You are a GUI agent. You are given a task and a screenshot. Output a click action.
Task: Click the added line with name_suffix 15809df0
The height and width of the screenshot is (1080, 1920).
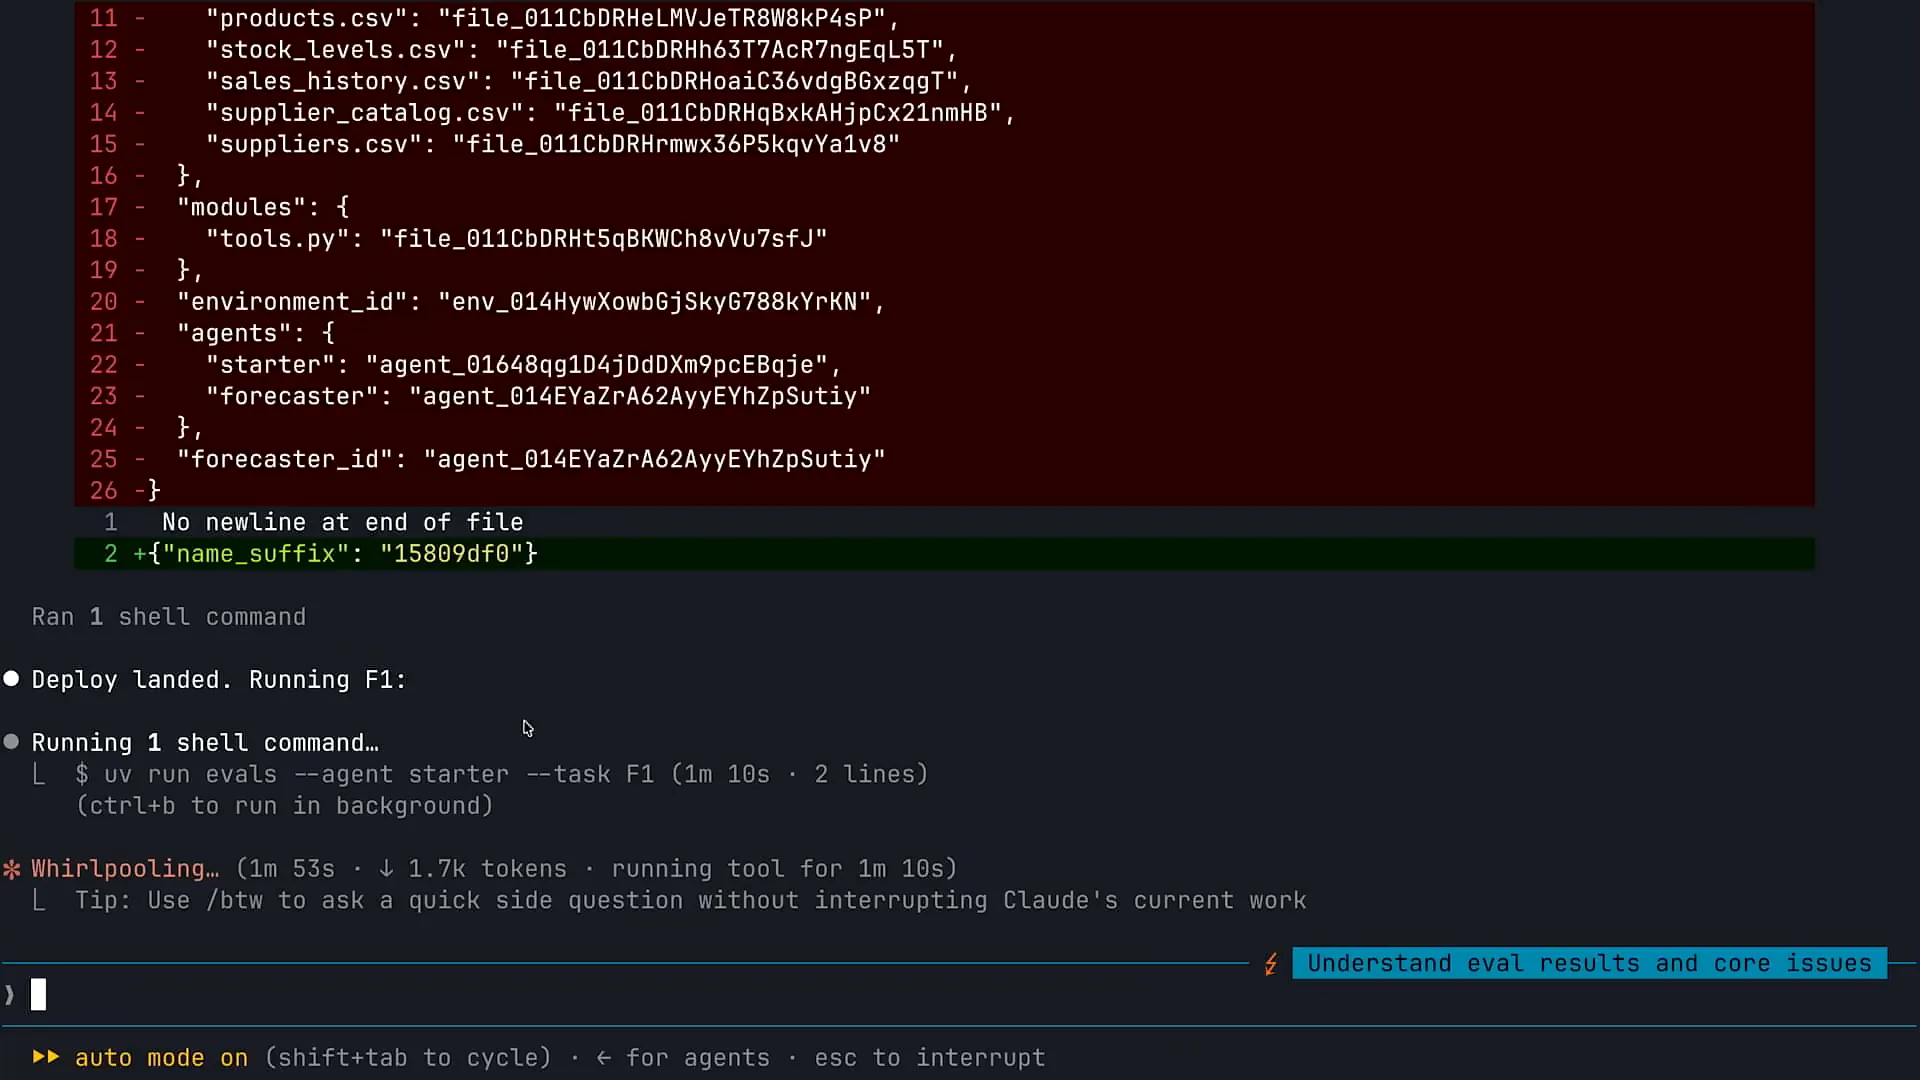pyautogui.click(x=944, y=553)
